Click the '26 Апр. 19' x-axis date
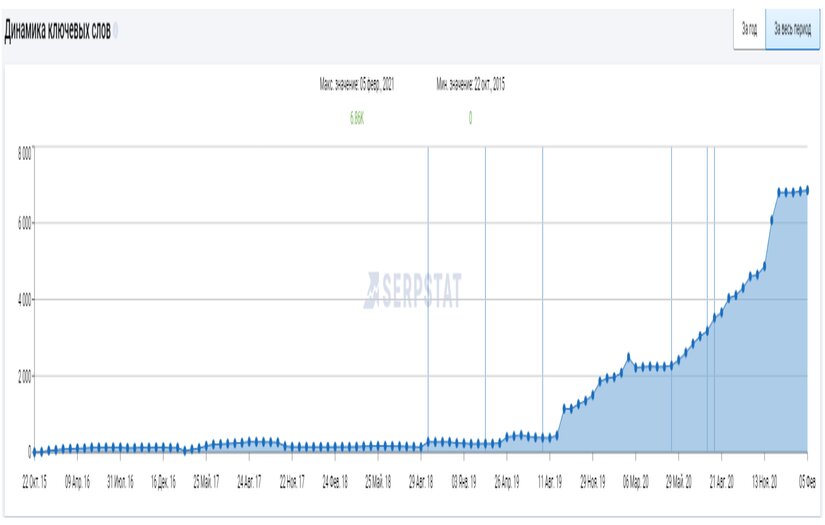Screen dimensions: 825x525 pyautogui.click(x=507, y=482)
